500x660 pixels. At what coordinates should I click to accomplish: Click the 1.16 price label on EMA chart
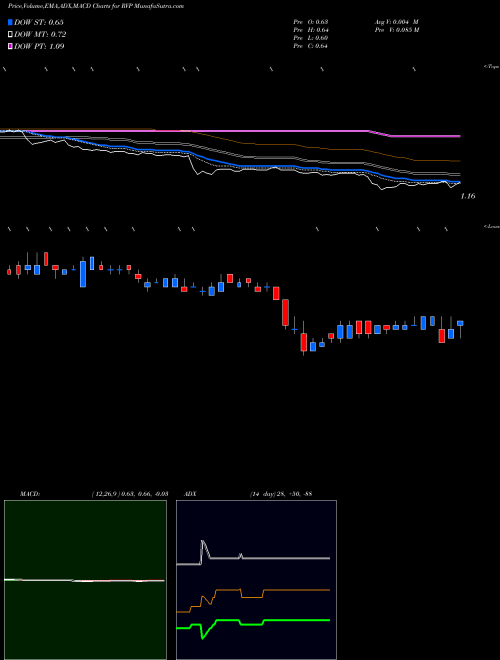pos(468,196)
